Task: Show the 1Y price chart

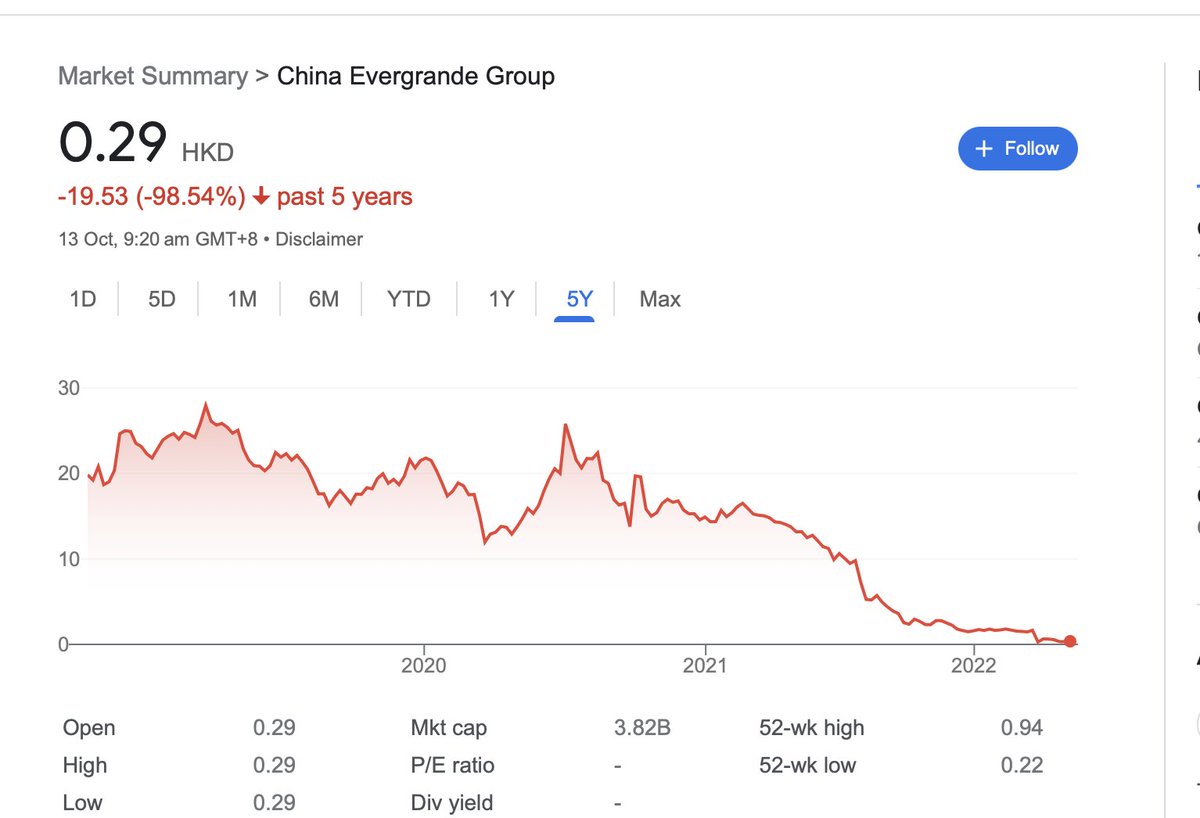Action: [501, 299]
